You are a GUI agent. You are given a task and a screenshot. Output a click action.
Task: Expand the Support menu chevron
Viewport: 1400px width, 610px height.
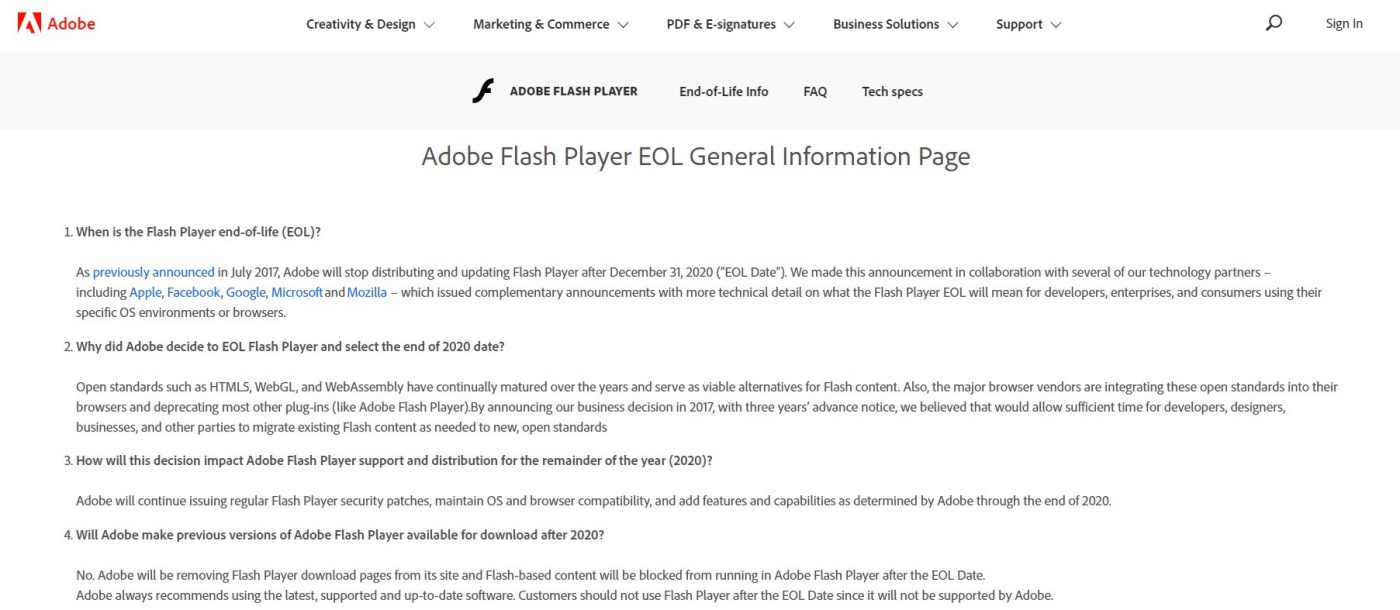[1056, 25]
